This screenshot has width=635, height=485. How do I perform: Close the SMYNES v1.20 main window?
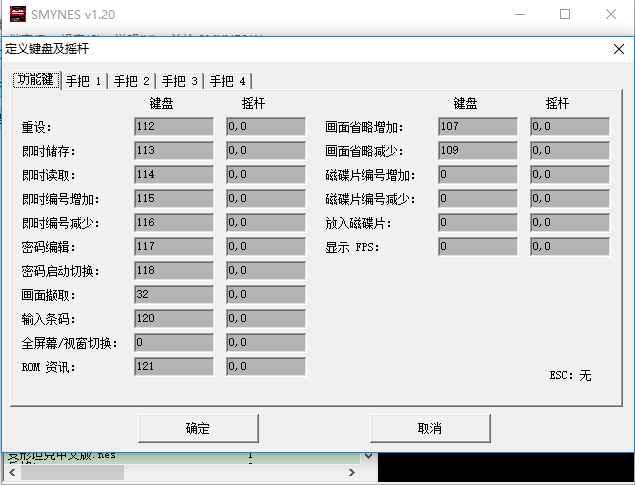pos(611,14)
